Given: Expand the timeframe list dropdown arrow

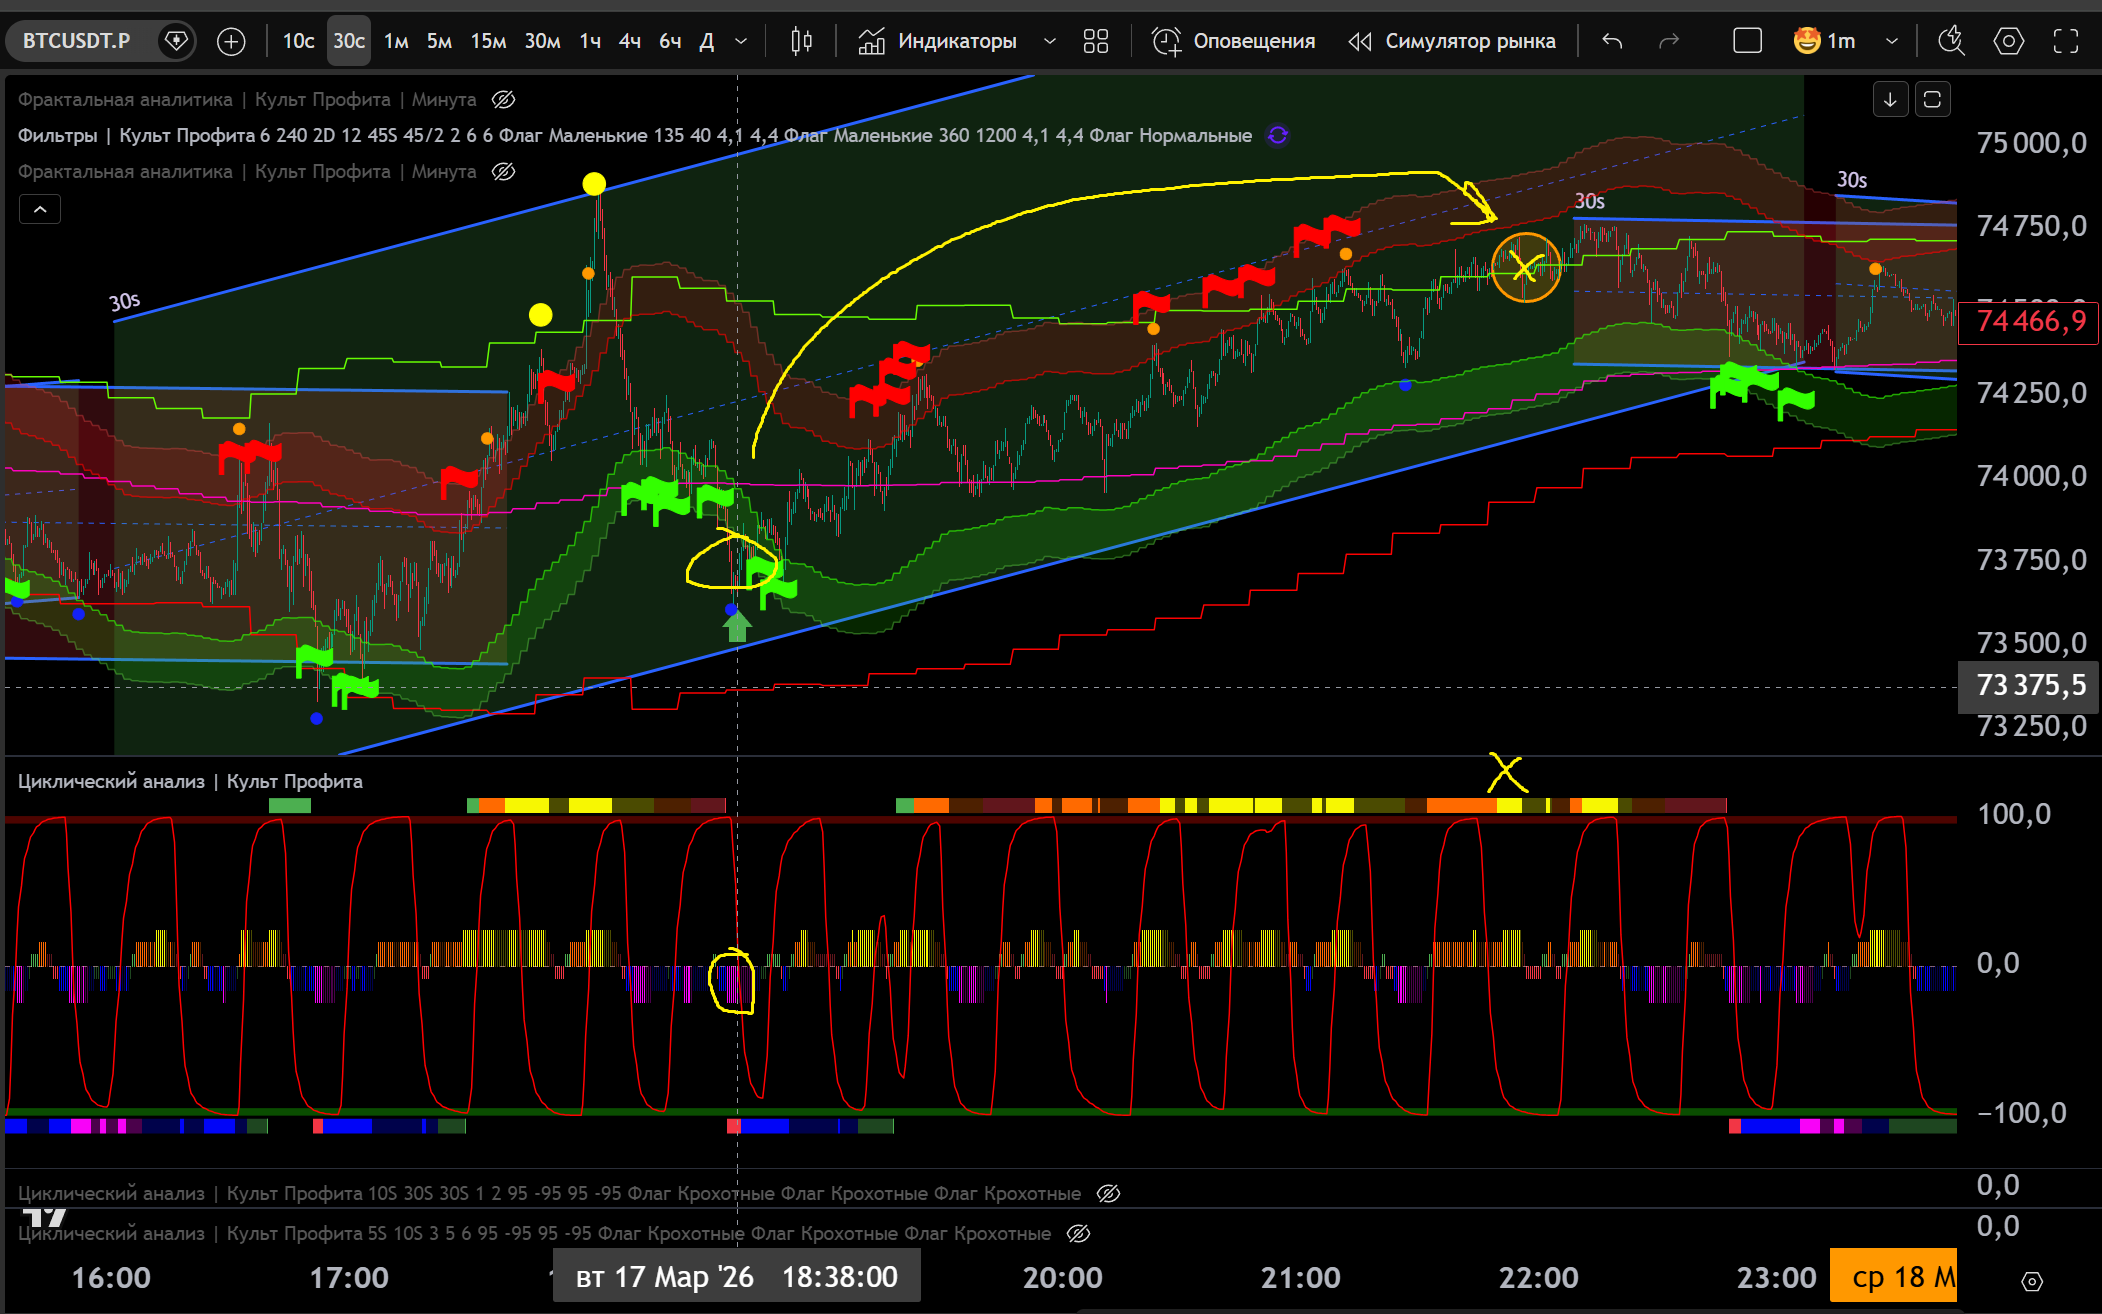Looking at the screenshot, I should pyautogui.click(x=741, y=41).
